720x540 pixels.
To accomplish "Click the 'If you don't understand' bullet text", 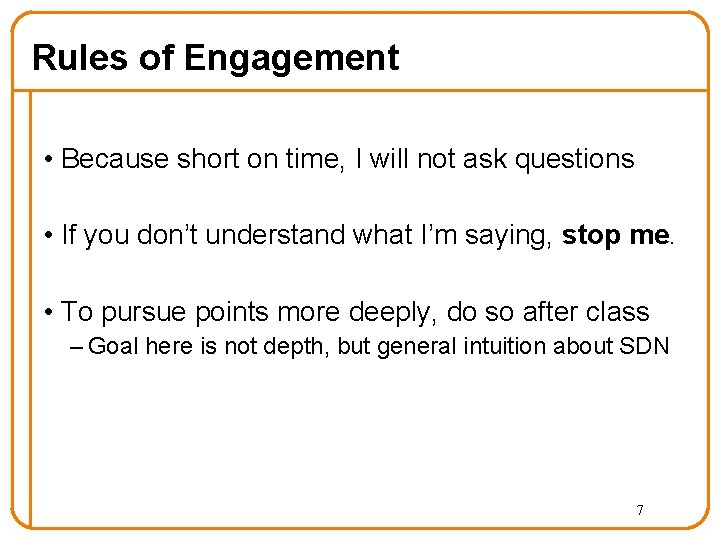I will click(x=368, y=236).
